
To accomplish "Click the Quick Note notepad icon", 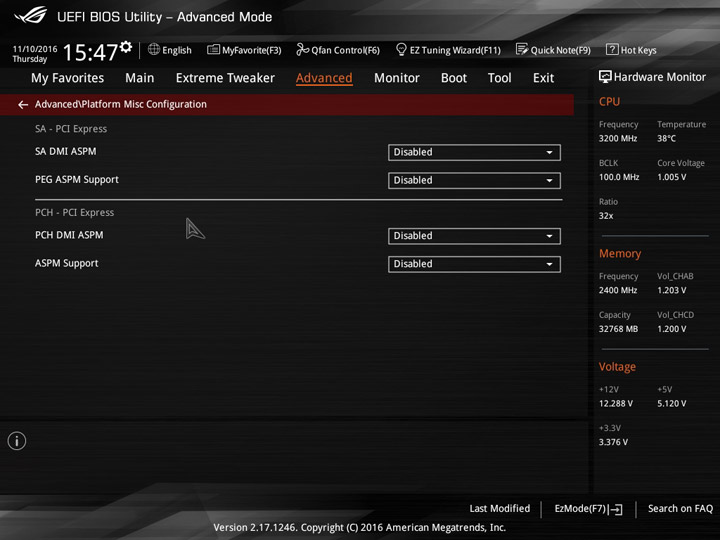I will pos(522,49).
